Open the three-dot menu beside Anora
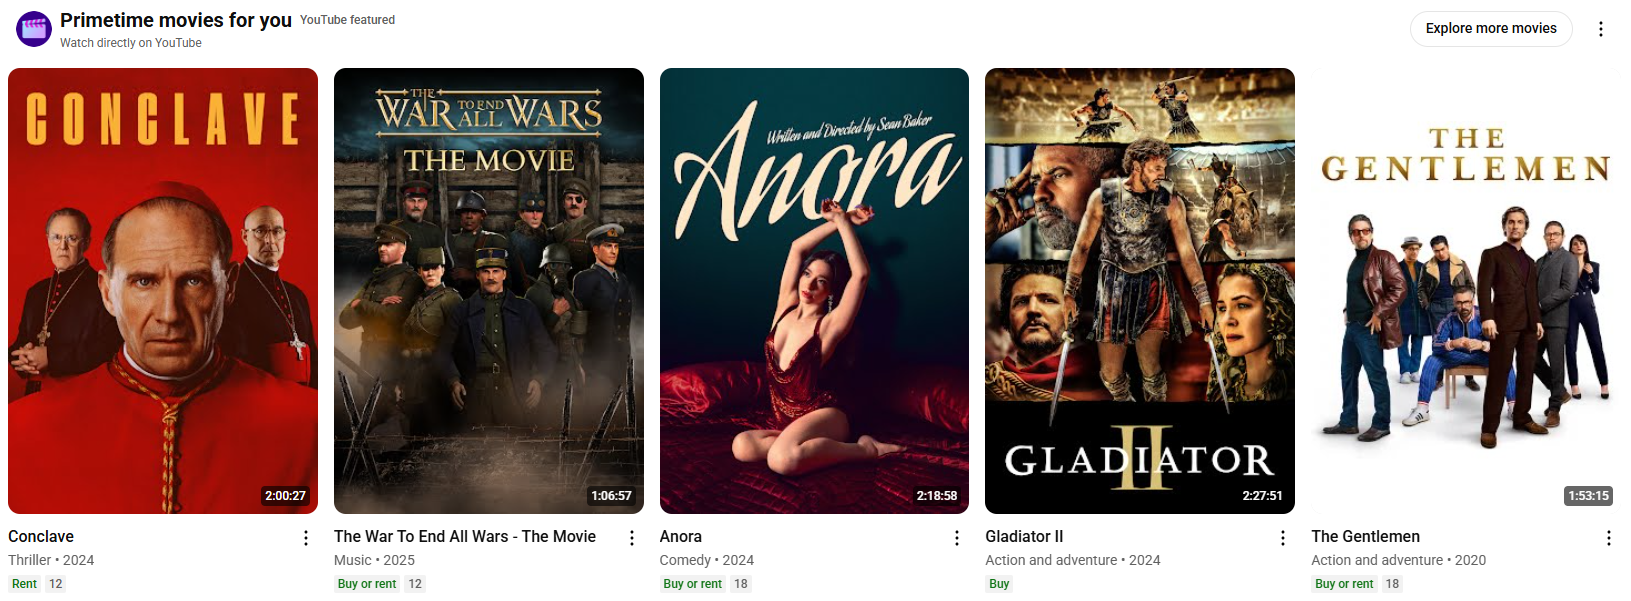The width and height of the screenshot is (1631, 601). 957,538
